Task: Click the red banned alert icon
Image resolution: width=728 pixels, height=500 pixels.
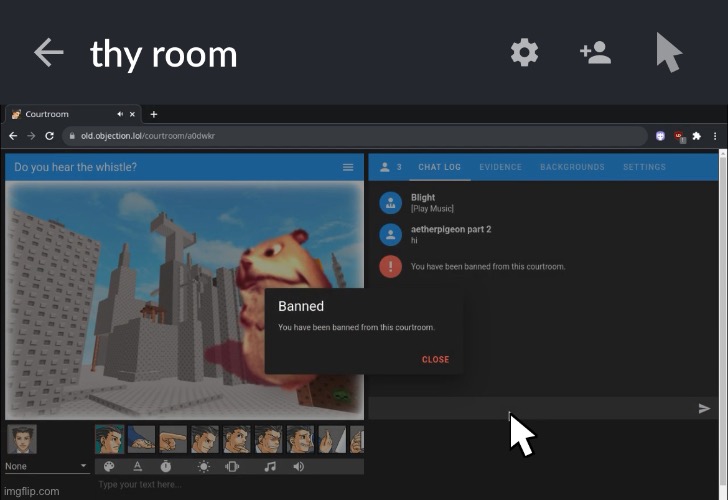Action: (390, 266)
